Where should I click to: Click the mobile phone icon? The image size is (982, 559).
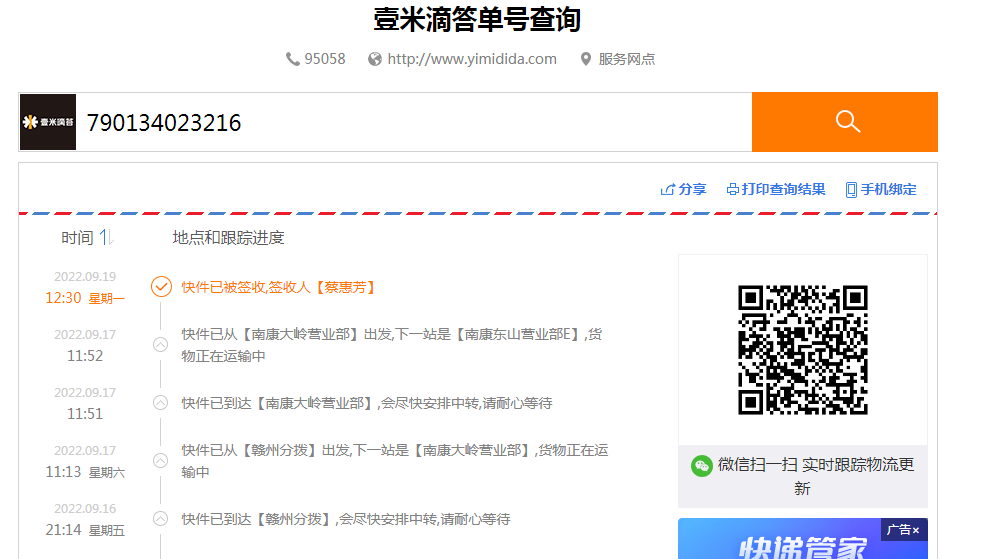(851, 190)
